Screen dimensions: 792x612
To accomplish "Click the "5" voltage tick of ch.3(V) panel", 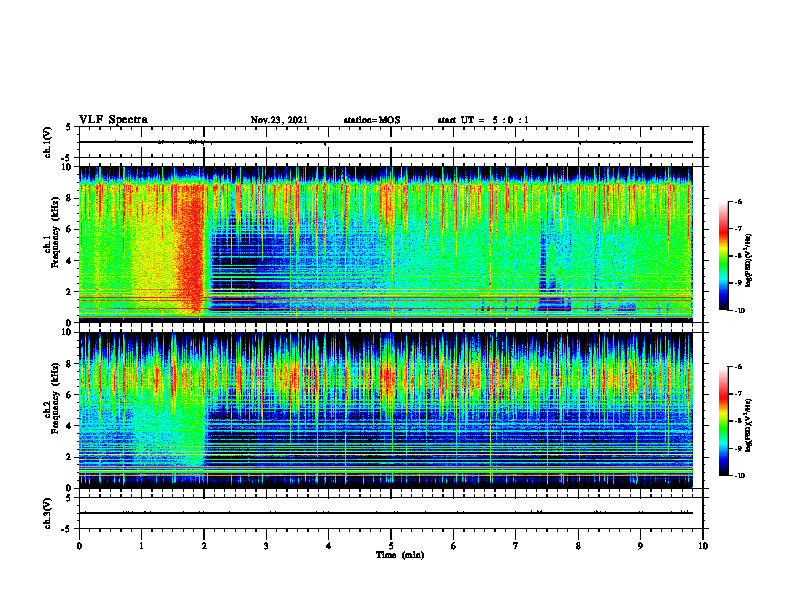I will (x=68, y=498).
